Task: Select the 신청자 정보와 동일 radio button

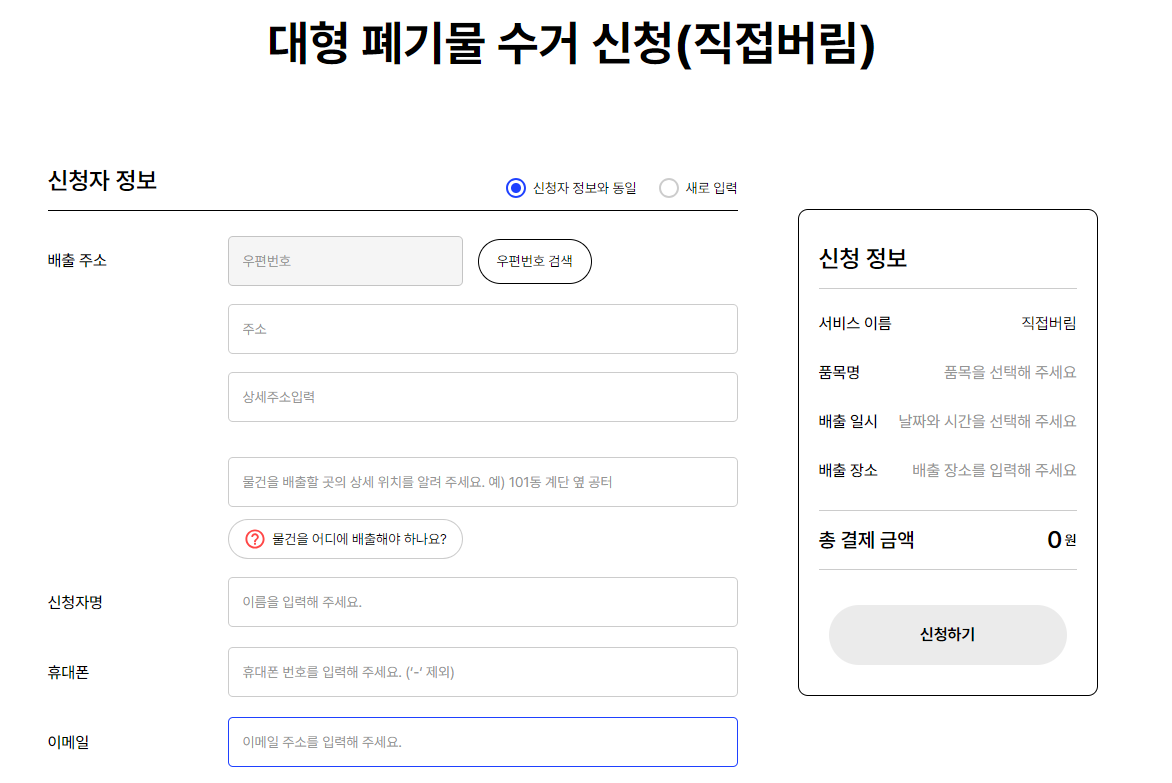Action: click(516, 187)
